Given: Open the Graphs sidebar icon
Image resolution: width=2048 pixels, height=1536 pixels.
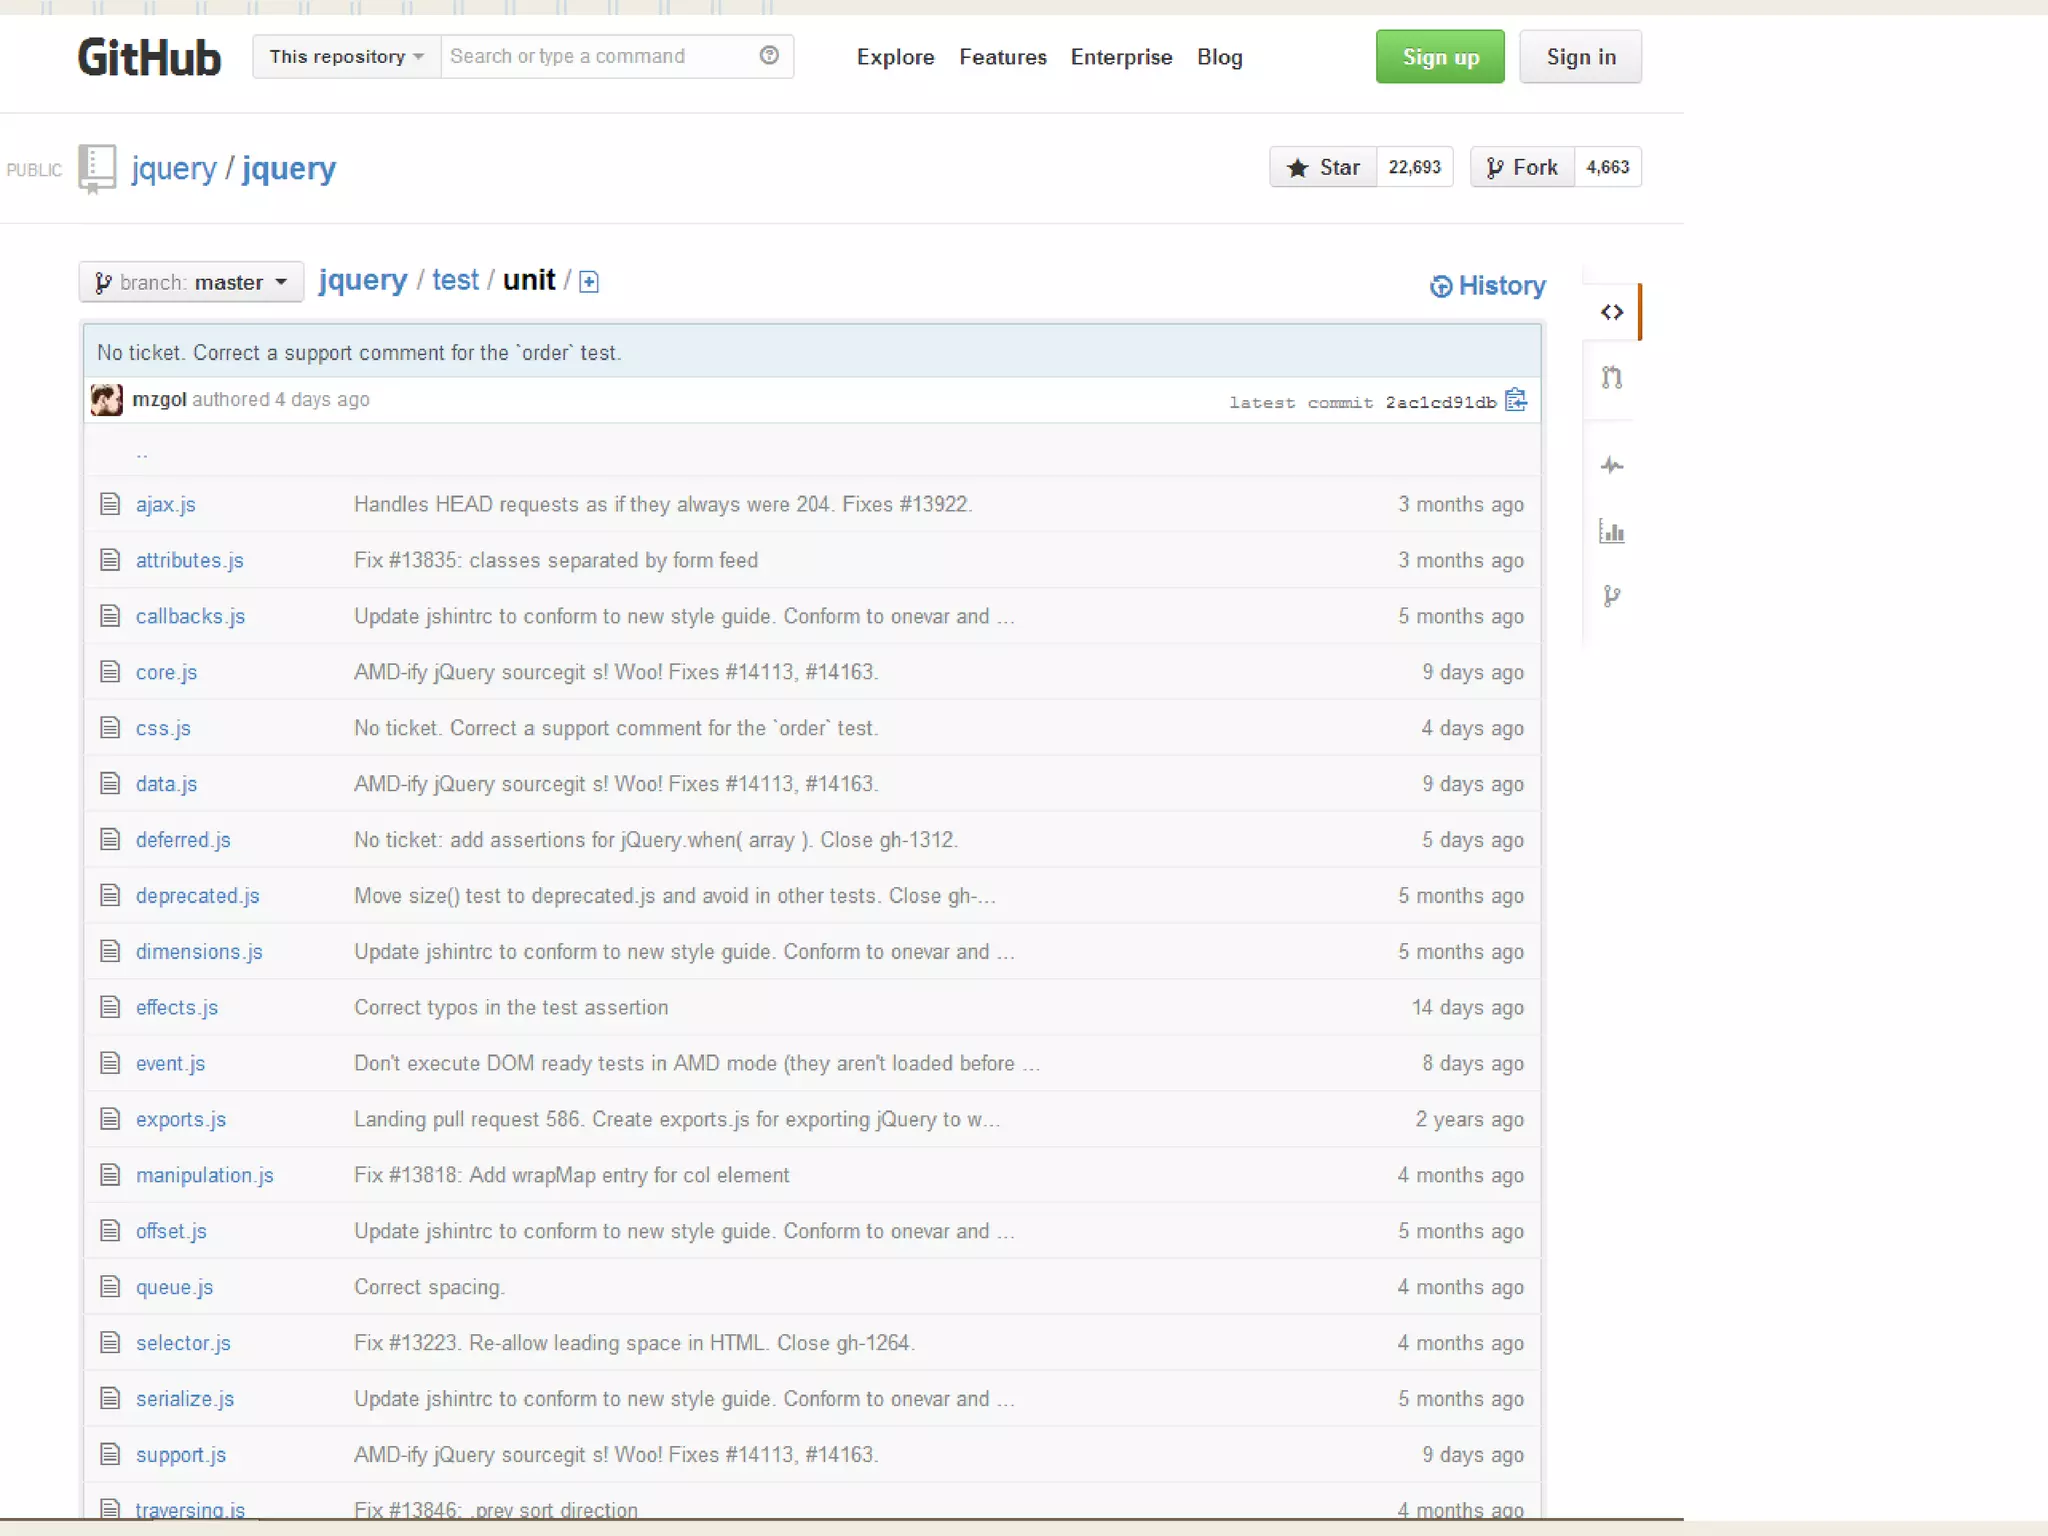Looking at the screenshot, I should point(1611,531).
